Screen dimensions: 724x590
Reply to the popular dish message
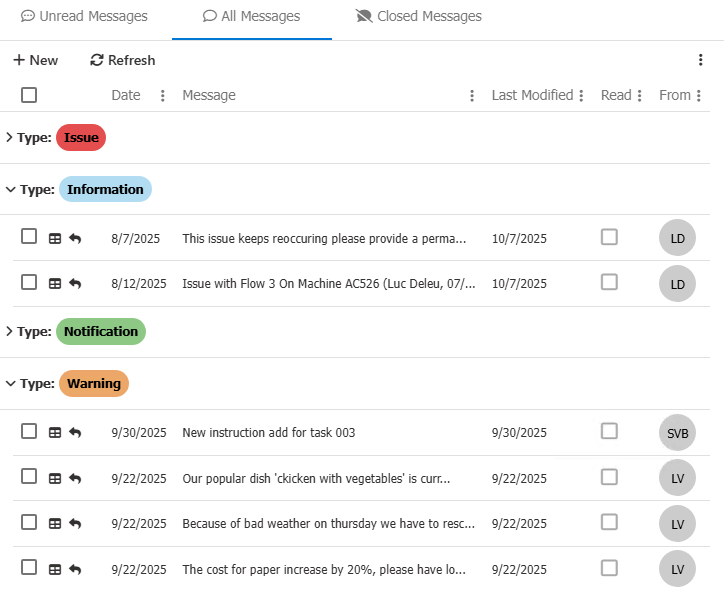[75, 479]
